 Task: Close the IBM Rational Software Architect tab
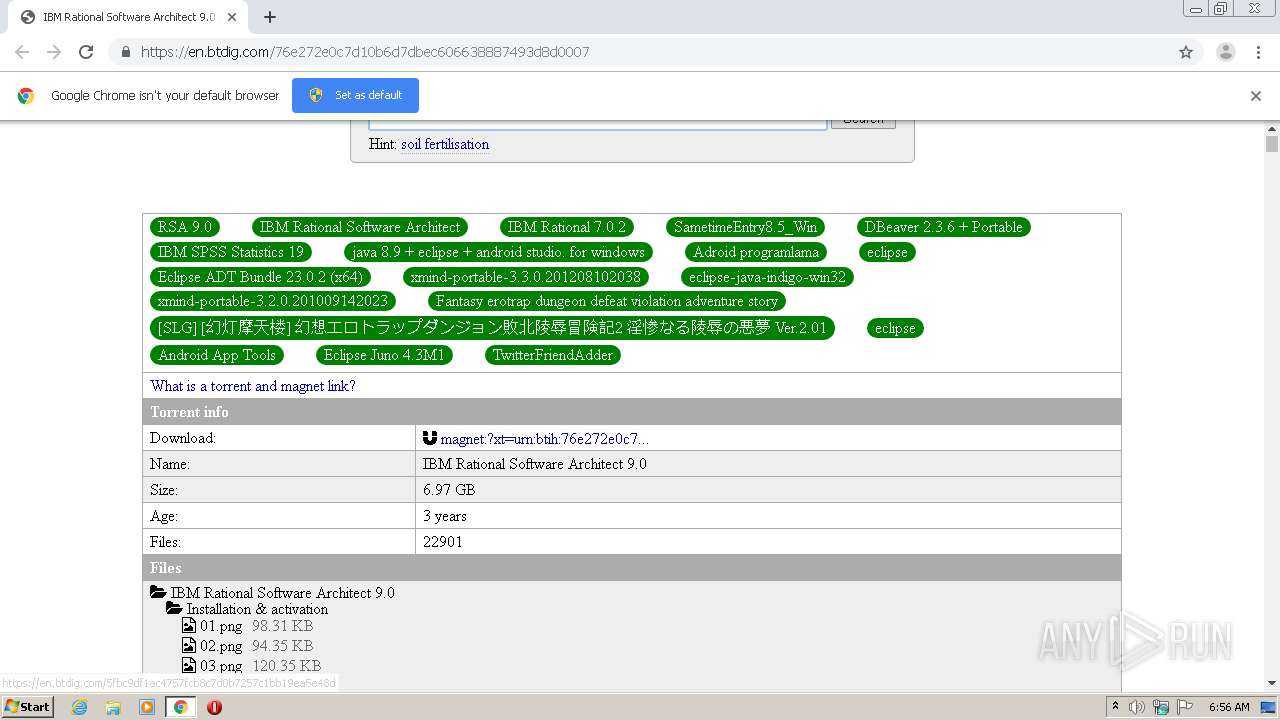coord(232,17)
